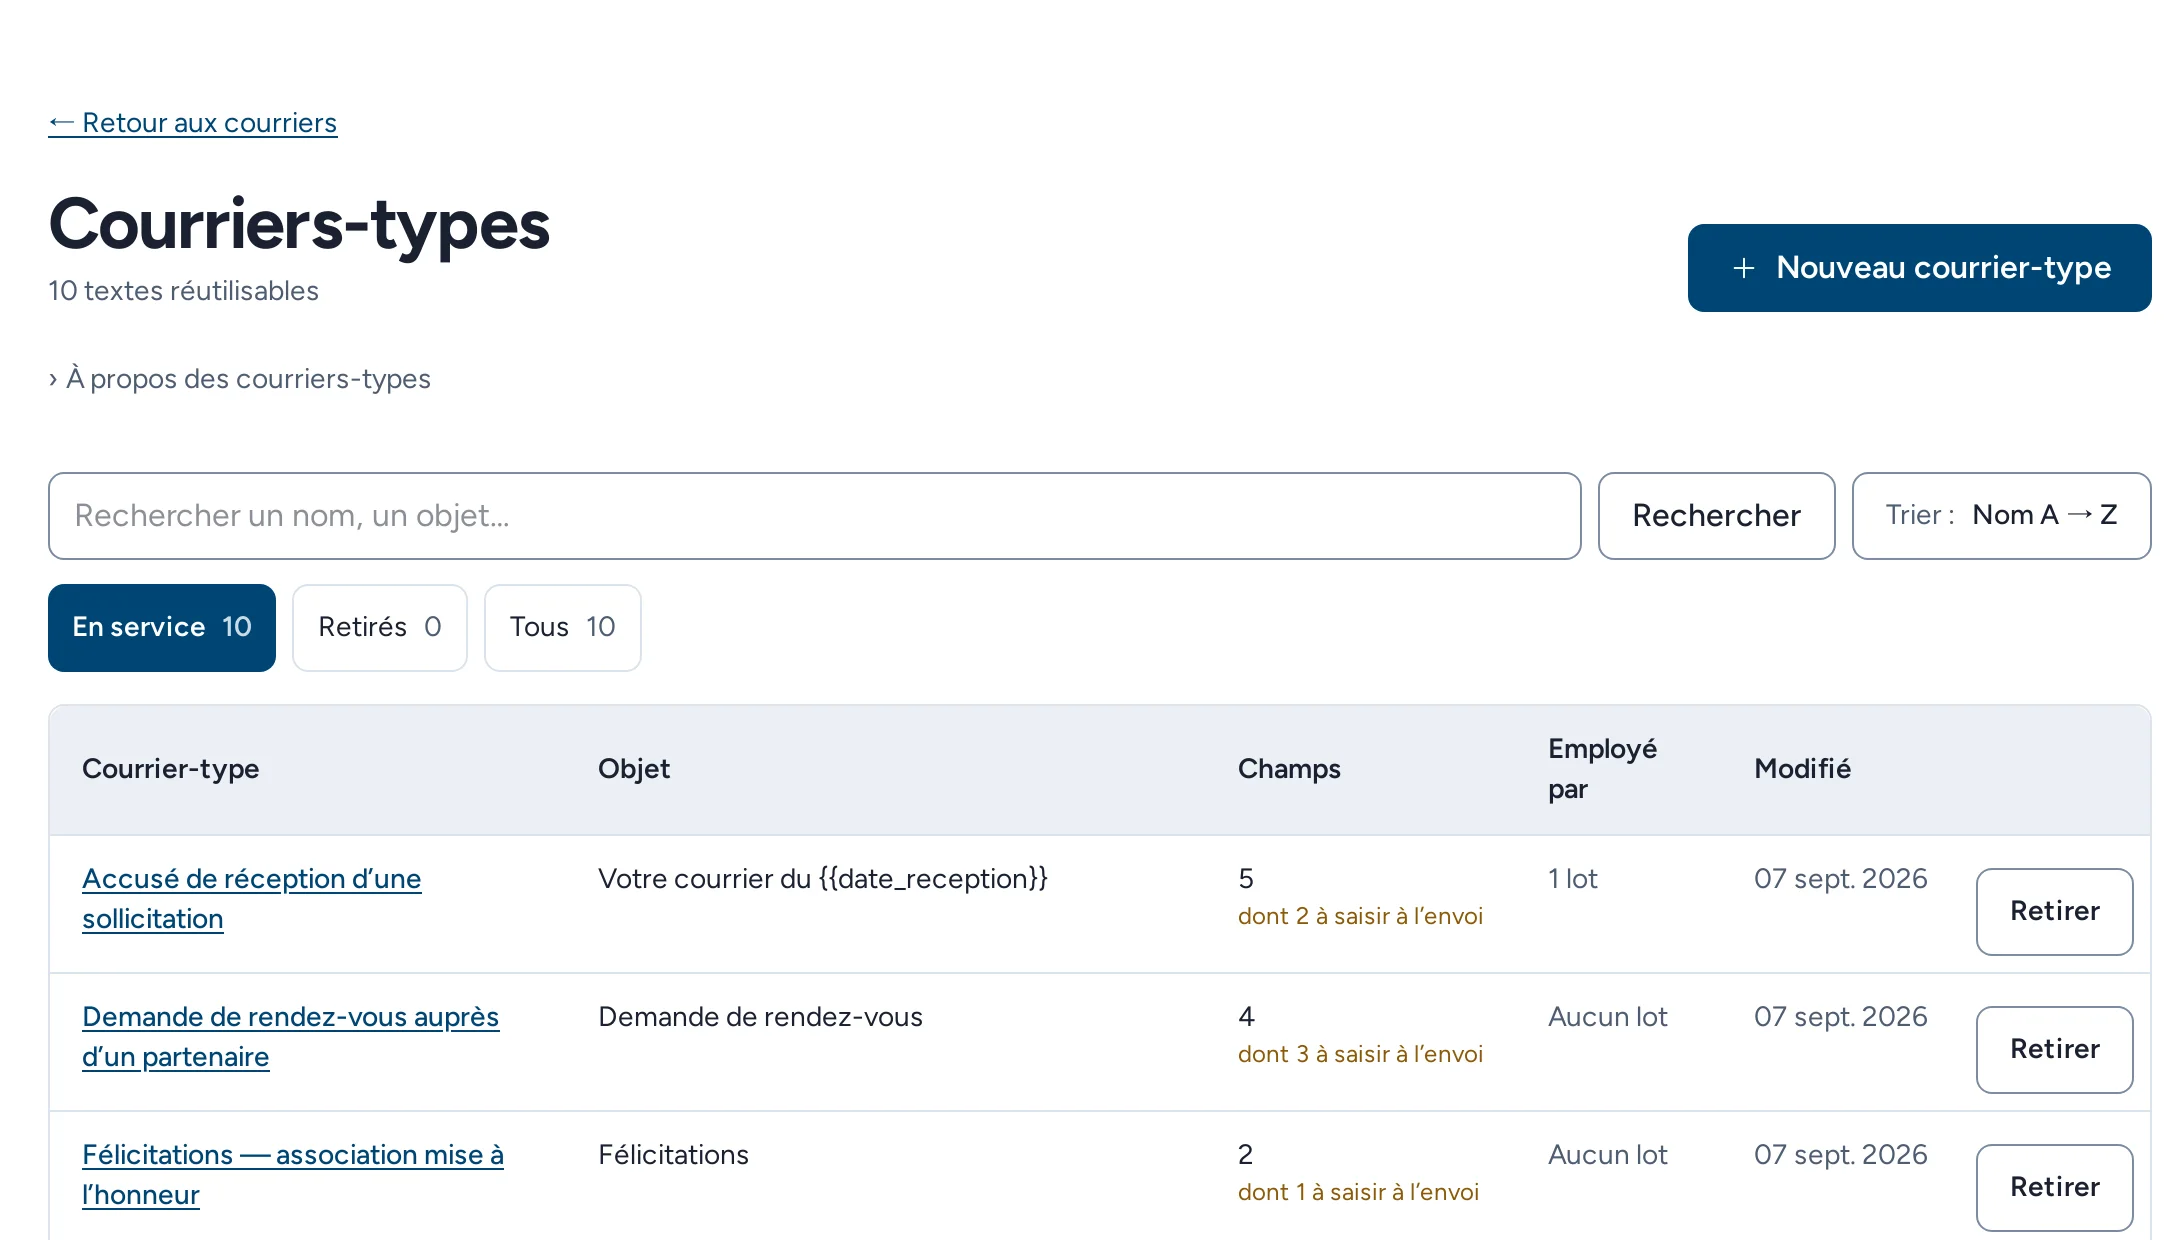Open Félicitations — association mise à l'honneur
2170x1240 pixels.
coord(293,1175)
